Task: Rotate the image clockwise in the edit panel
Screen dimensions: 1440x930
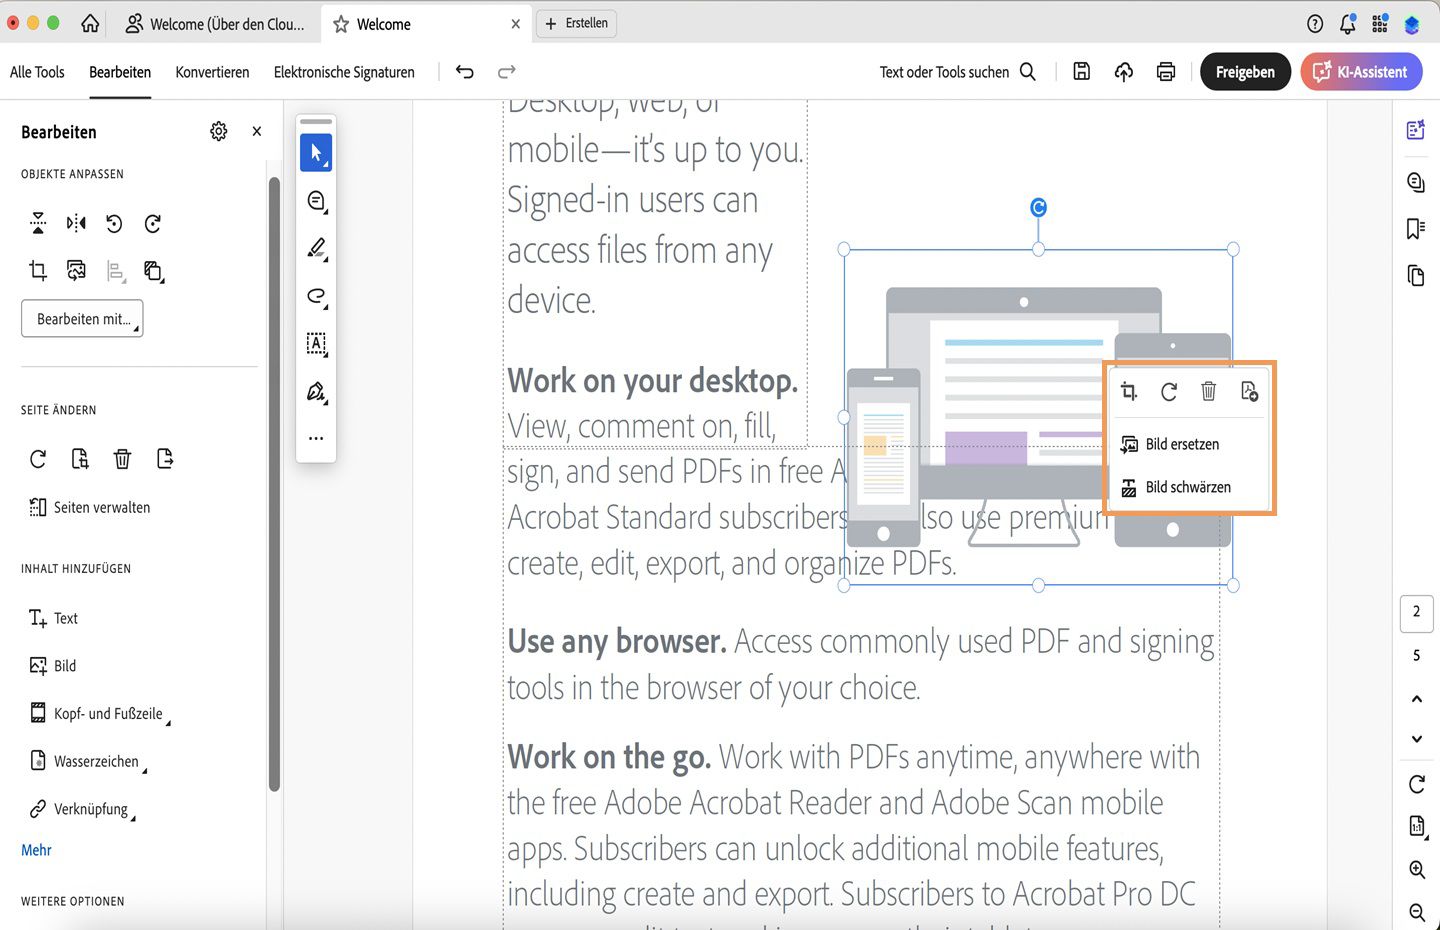Action: pyautogui.click(x=152, y=223)
